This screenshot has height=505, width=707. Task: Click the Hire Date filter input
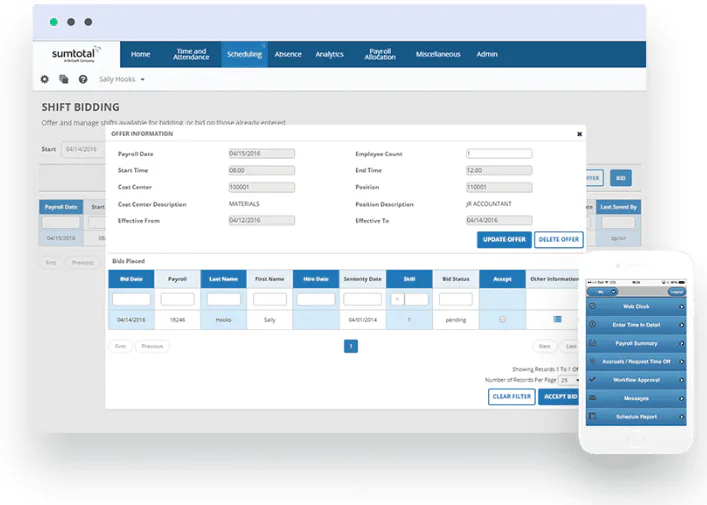[x=316, y=299]
